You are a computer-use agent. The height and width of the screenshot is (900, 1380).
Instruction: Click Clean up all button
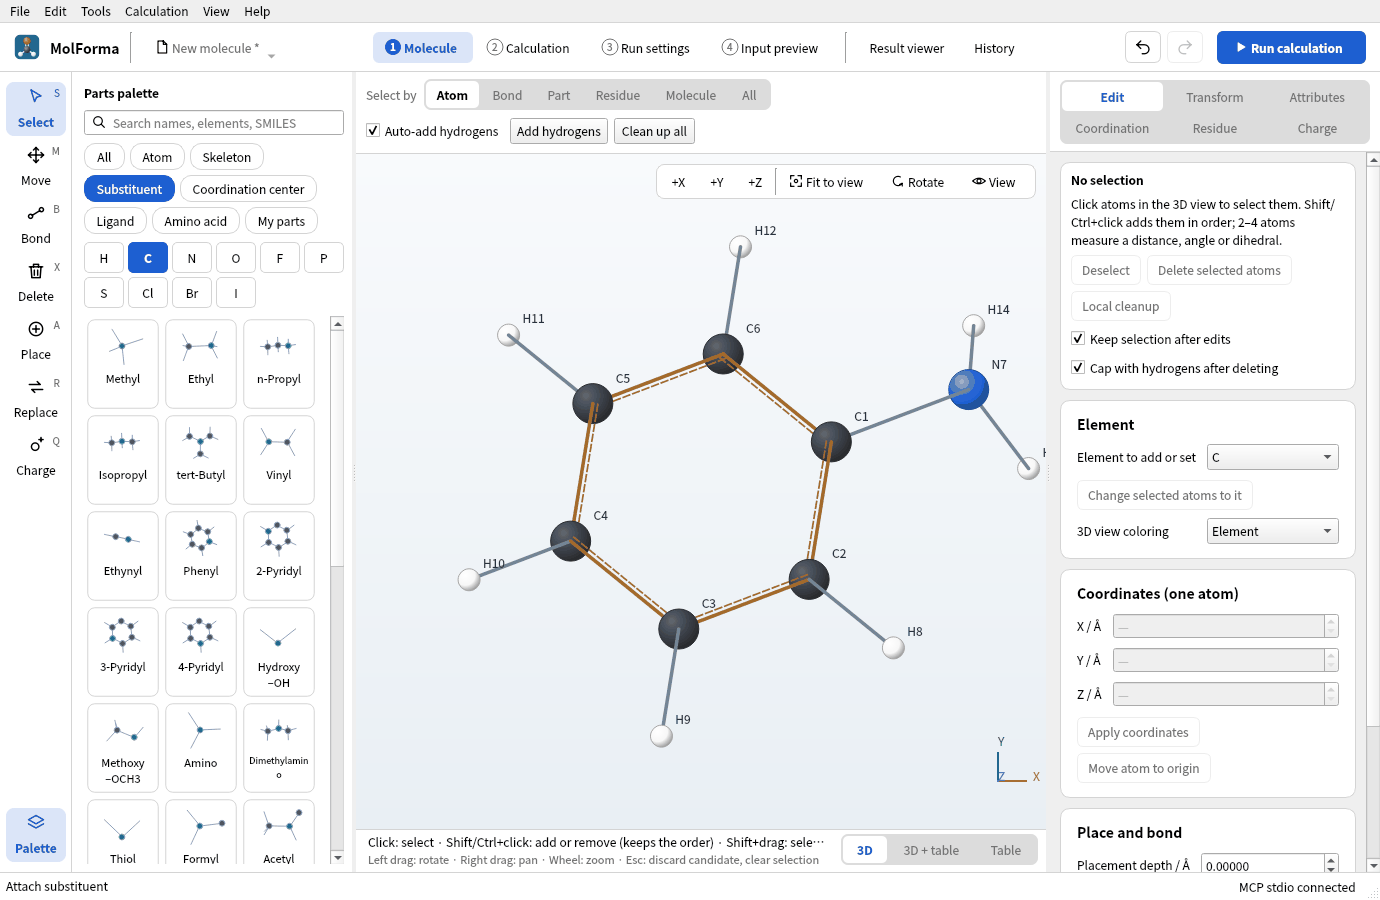[654, 131]
